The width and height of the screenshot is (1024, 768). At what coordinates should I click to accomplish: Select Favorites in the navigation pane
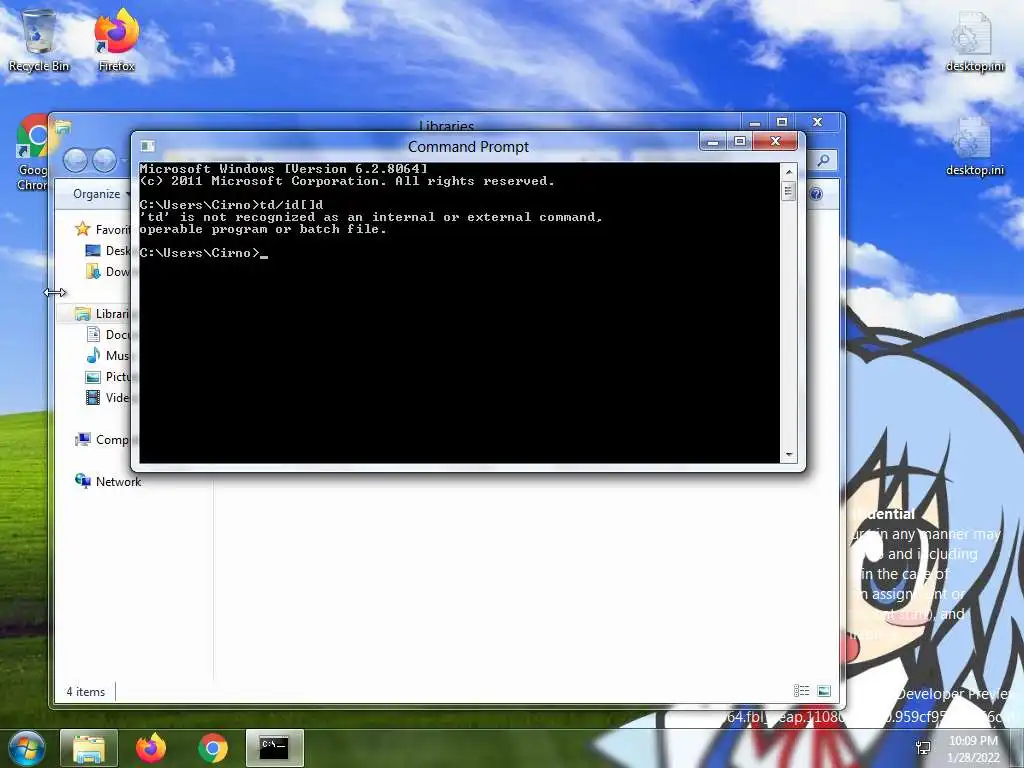coord(103,229)
